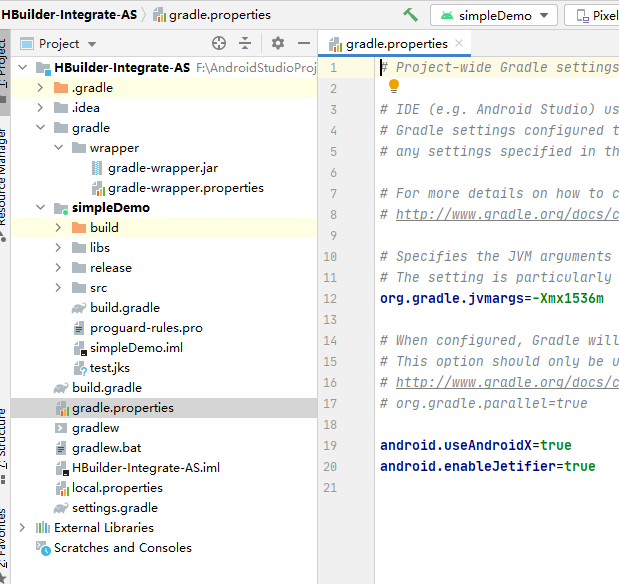Image resolution: width=619 pixels, height=584 pixels.
Task: Expand the build folder
Action: [58, 227]
